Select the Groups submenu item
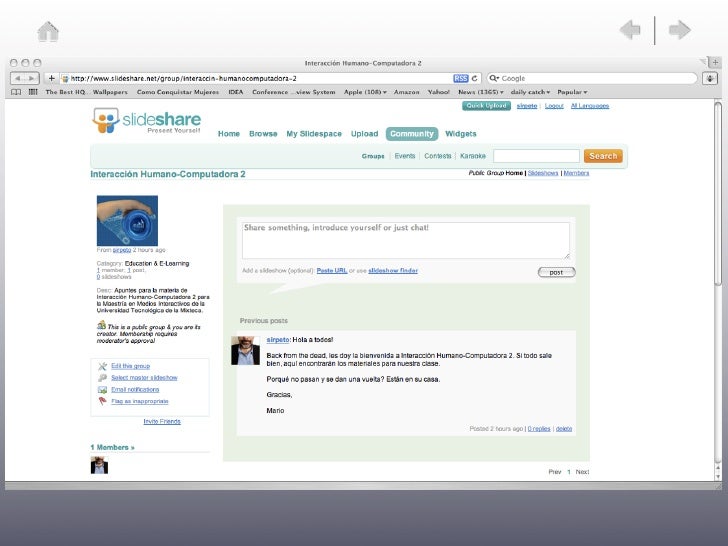The height and width of the screenshot is (546, 728). coord(373,156)
